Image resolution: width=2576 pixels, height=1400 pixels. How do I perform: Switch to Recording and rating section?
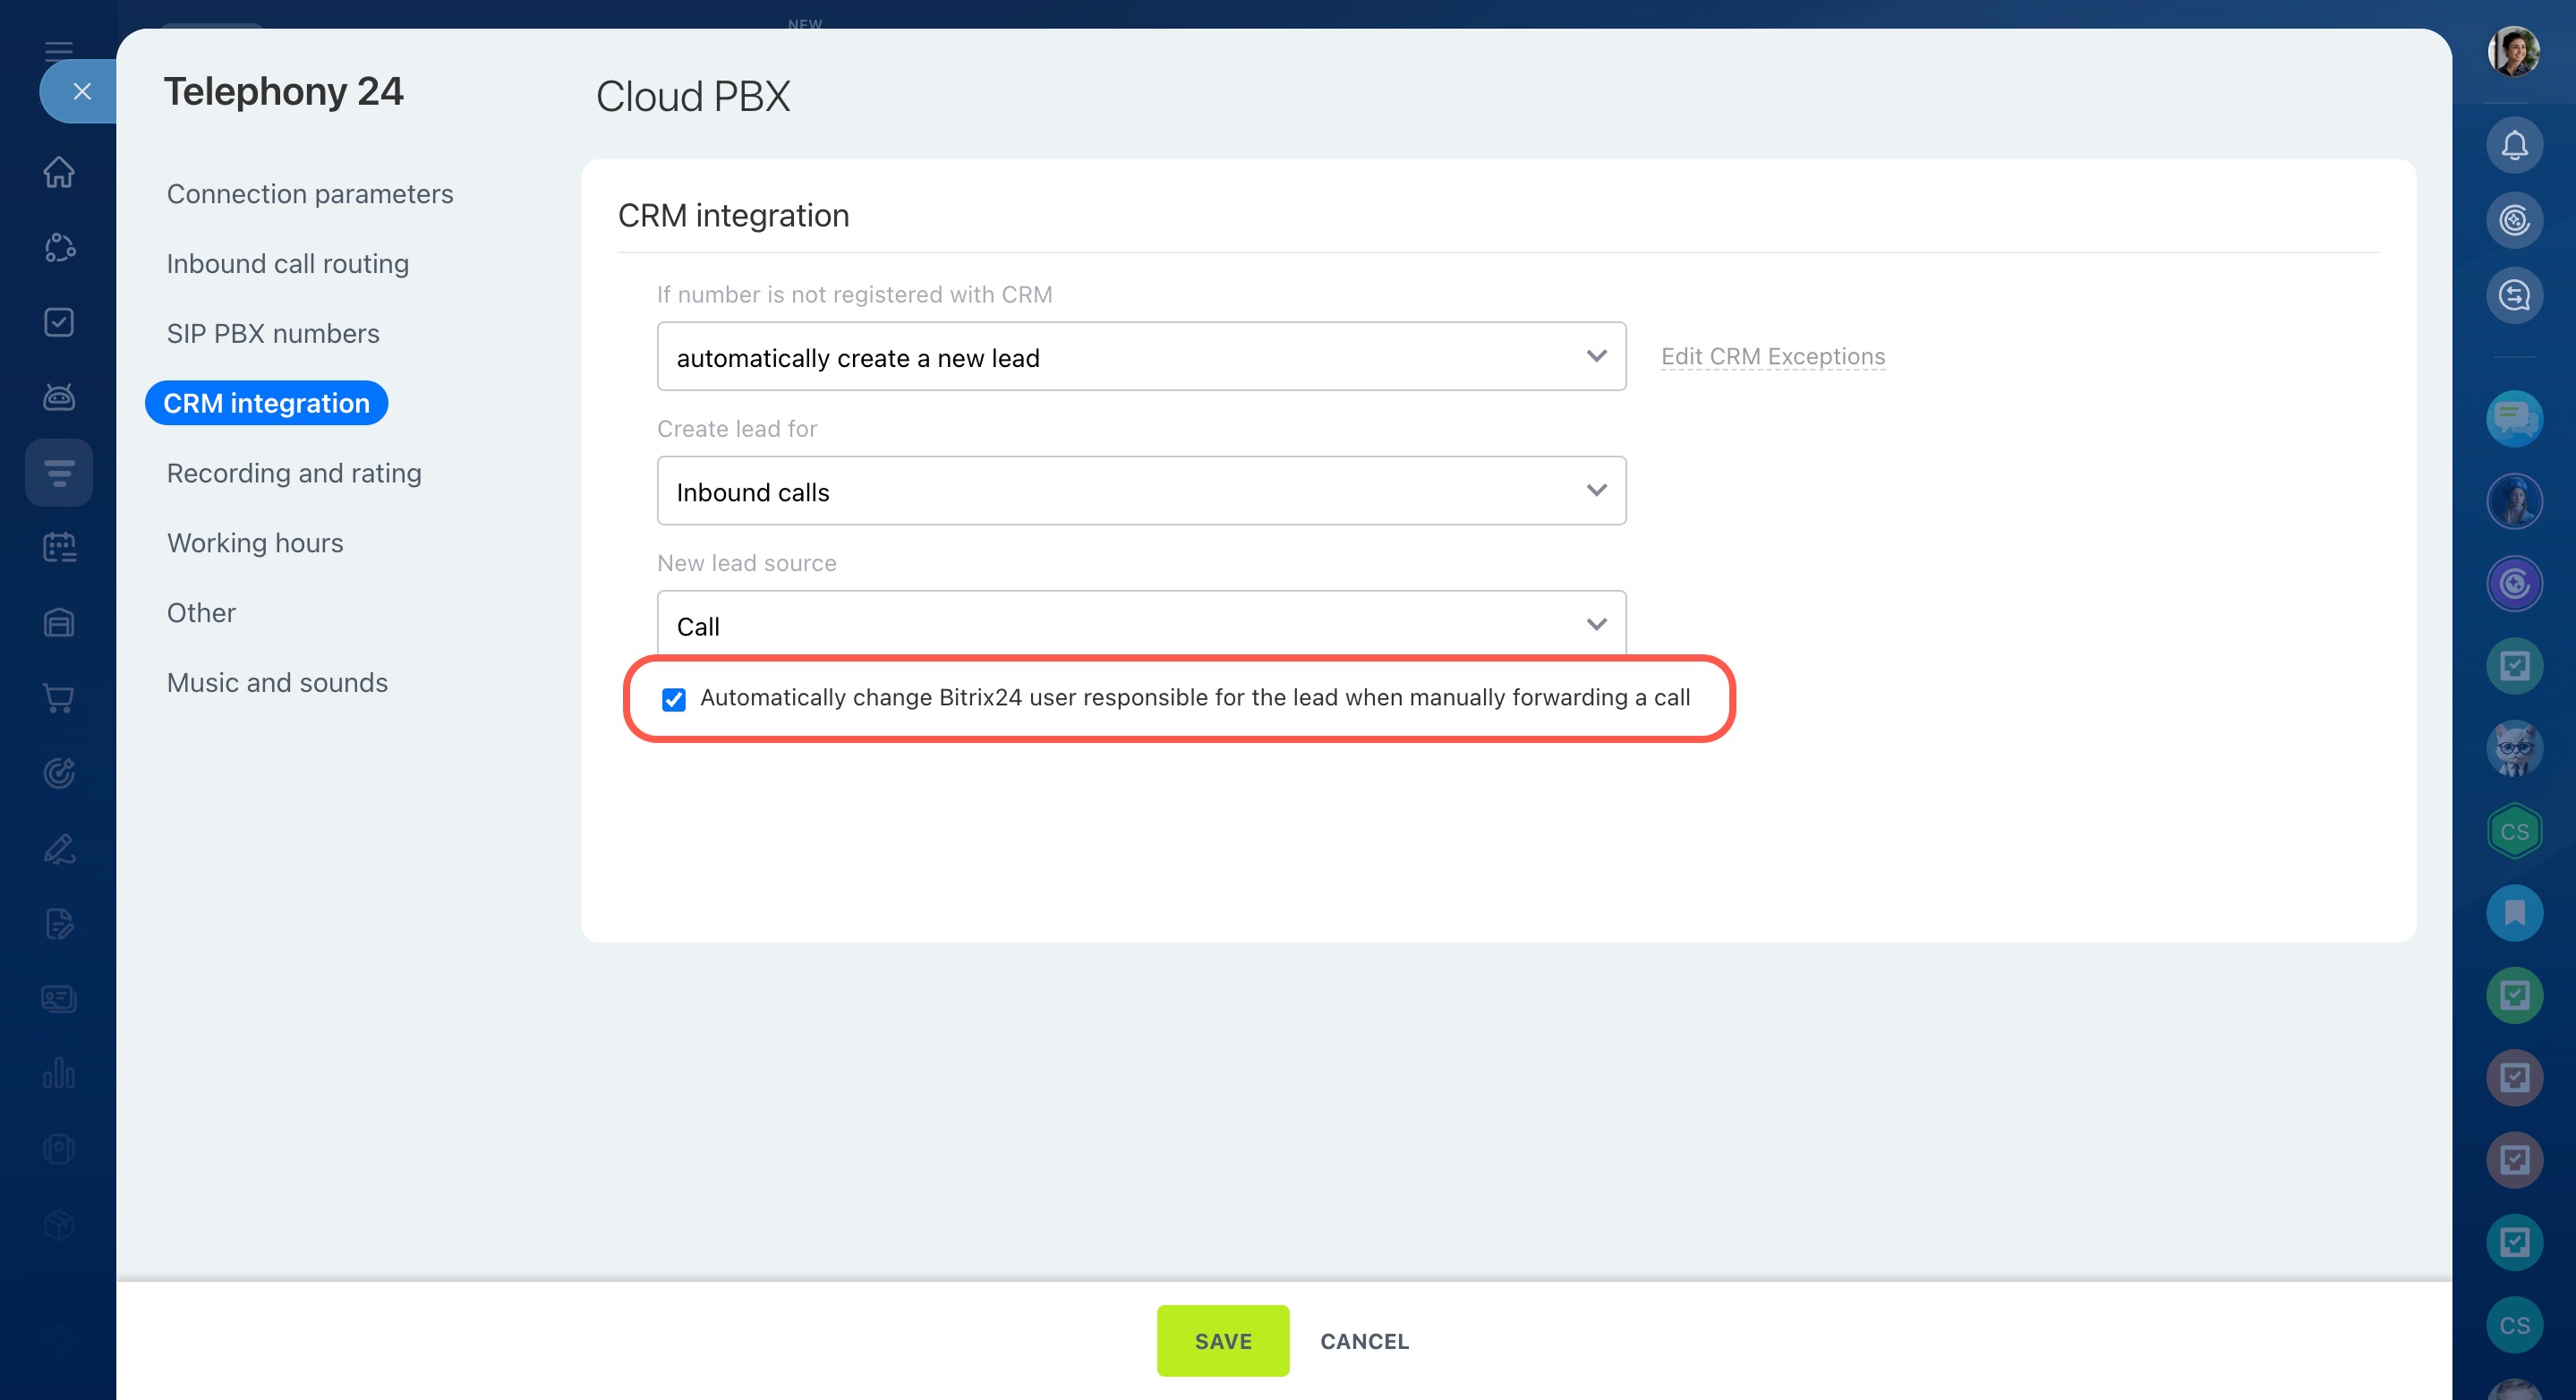pos(294,473)
